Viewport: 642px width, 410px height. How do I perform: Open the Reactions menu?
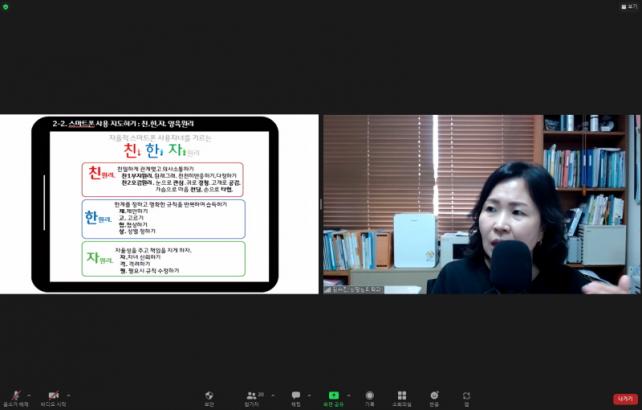[x=434, y=396]
